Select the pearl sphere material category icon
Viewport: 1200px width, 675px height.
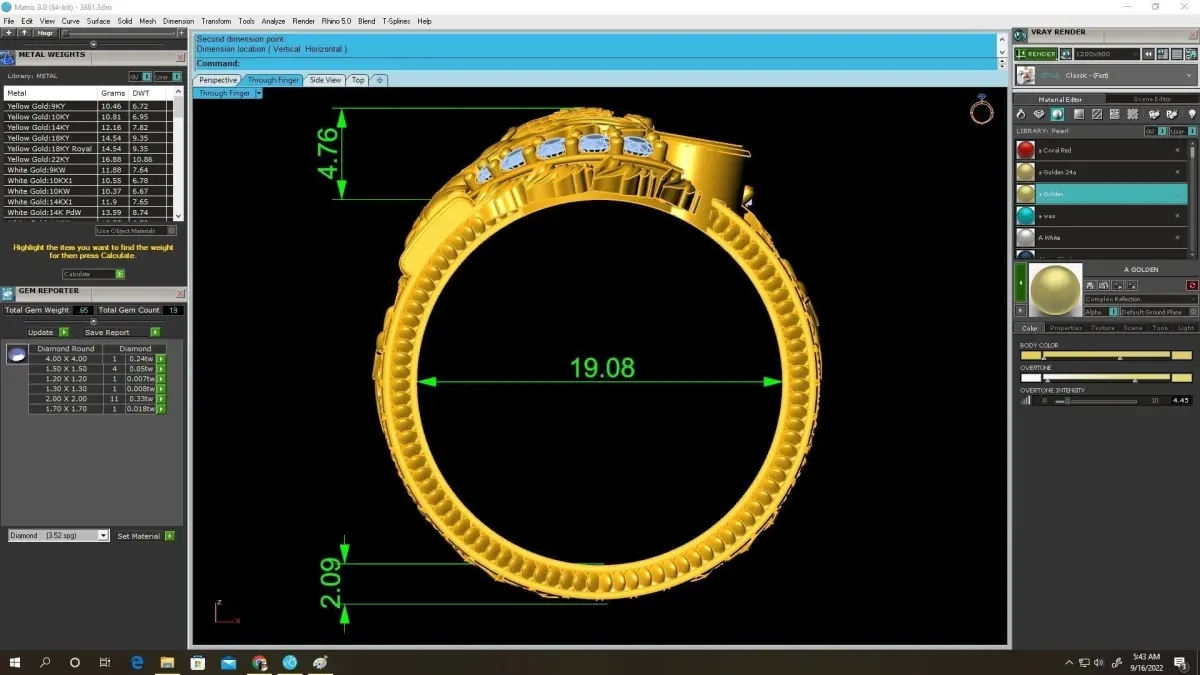tap(1057, 115)
